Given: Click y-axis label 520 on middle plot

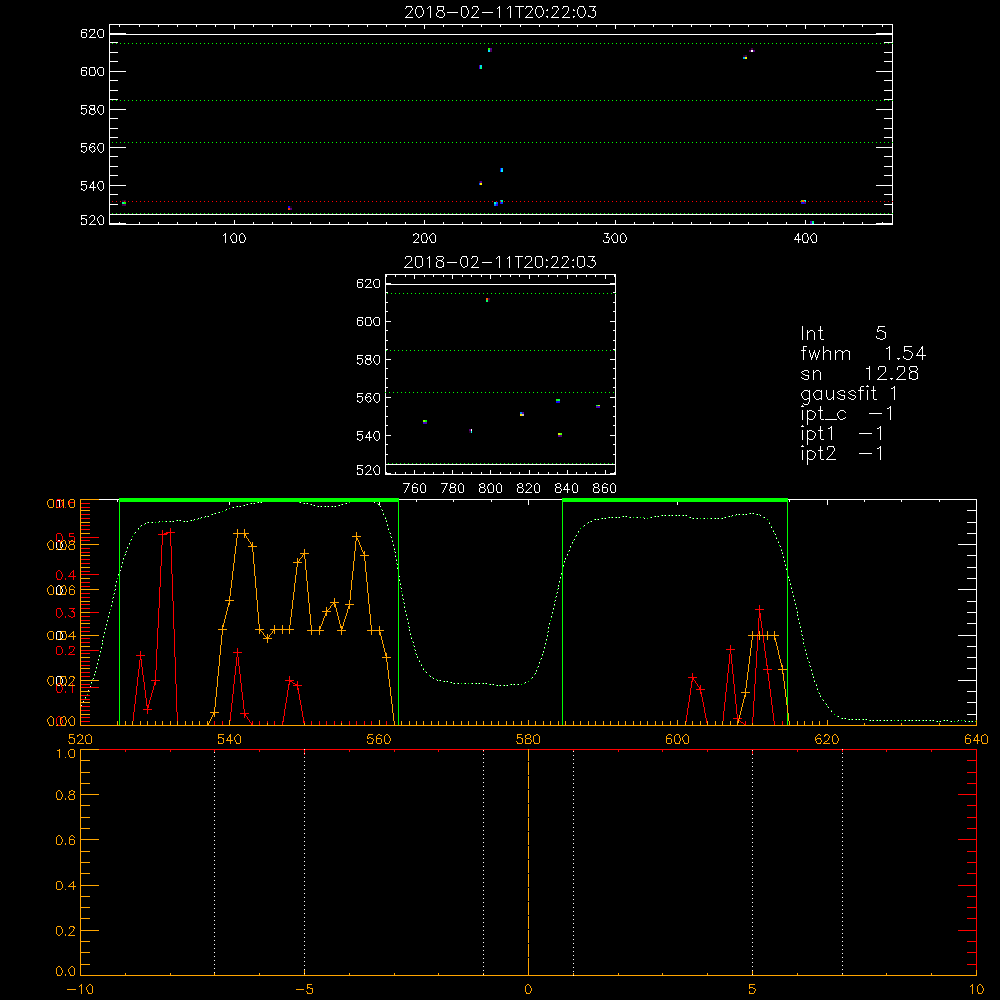Looking at the screenshot, I should pos(368,470).
